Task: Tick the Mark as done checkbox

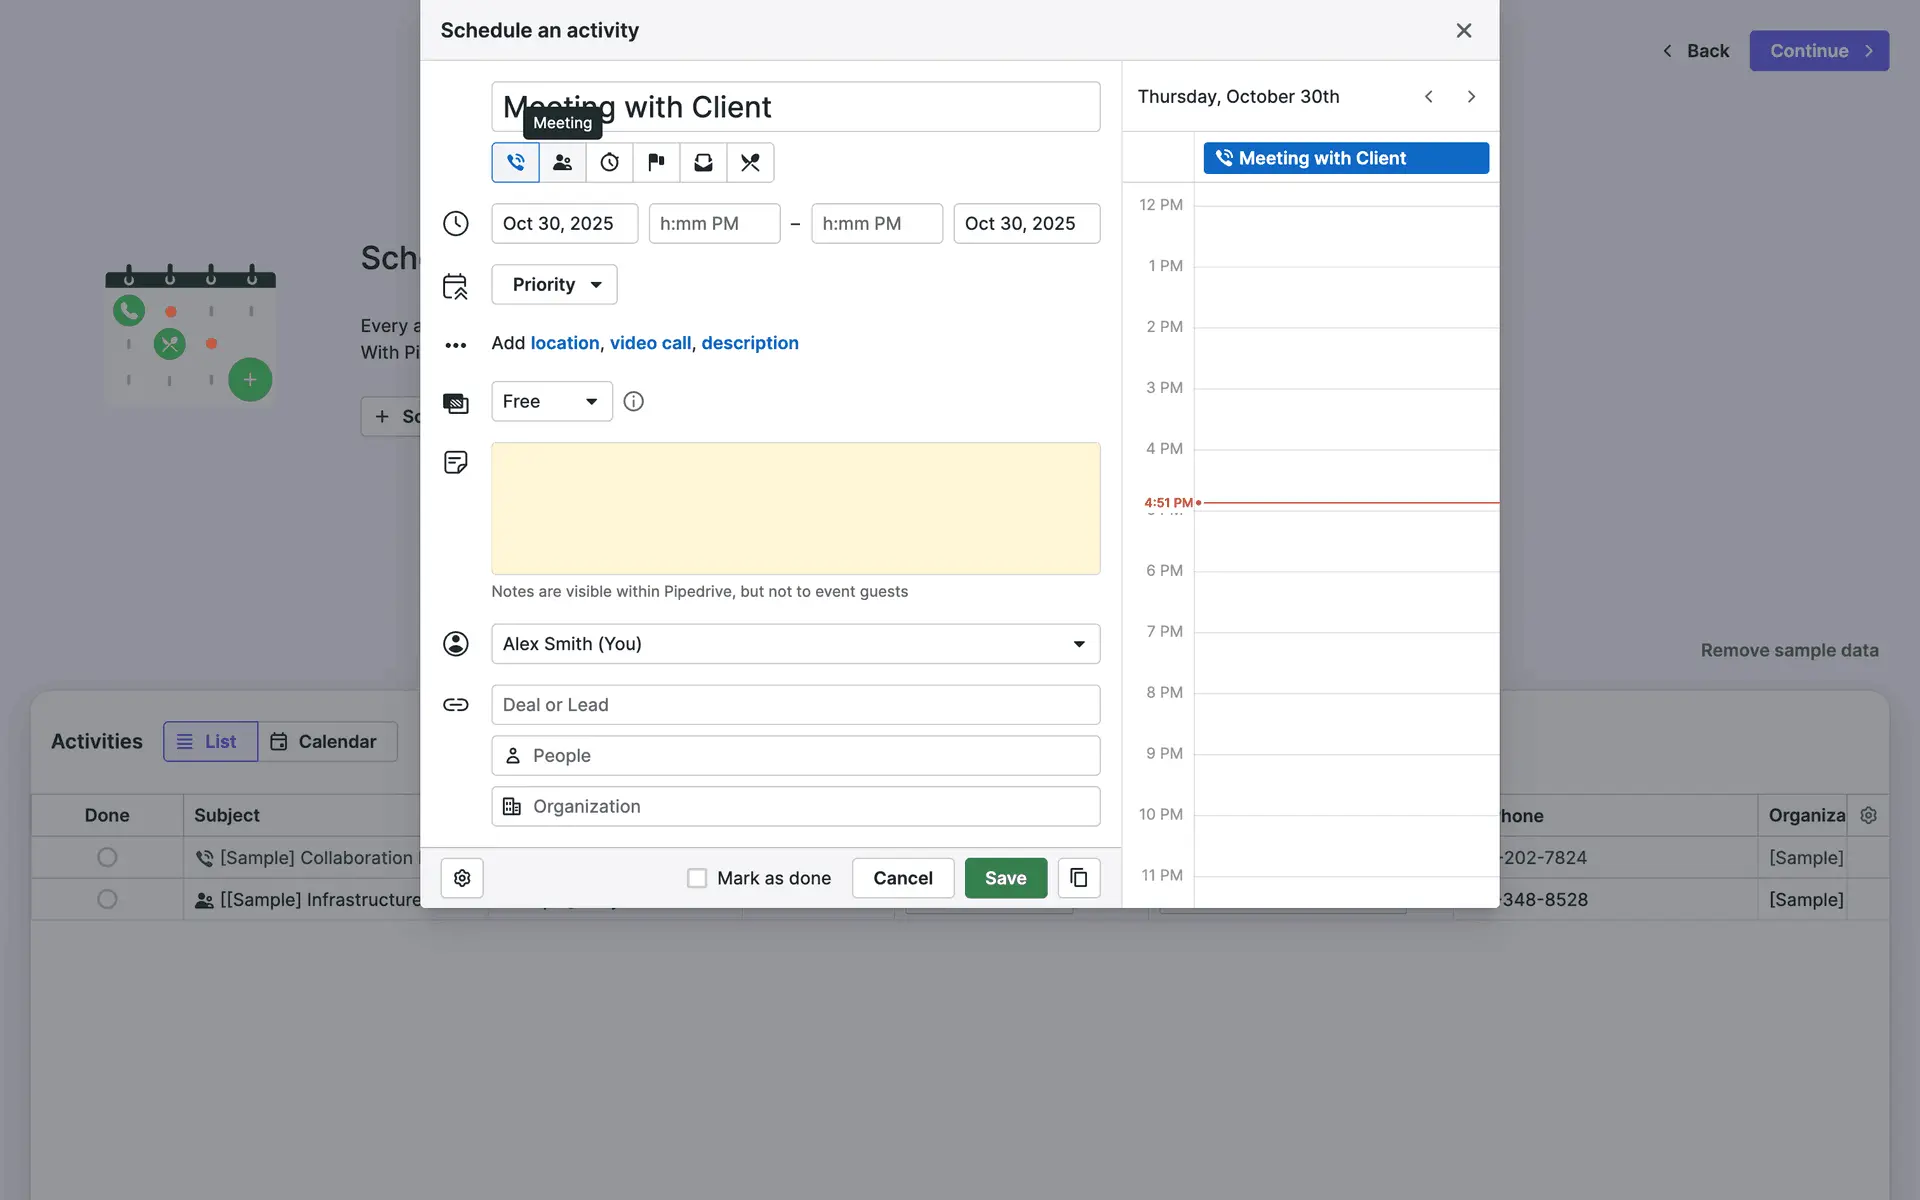Action: pos(697,878)
